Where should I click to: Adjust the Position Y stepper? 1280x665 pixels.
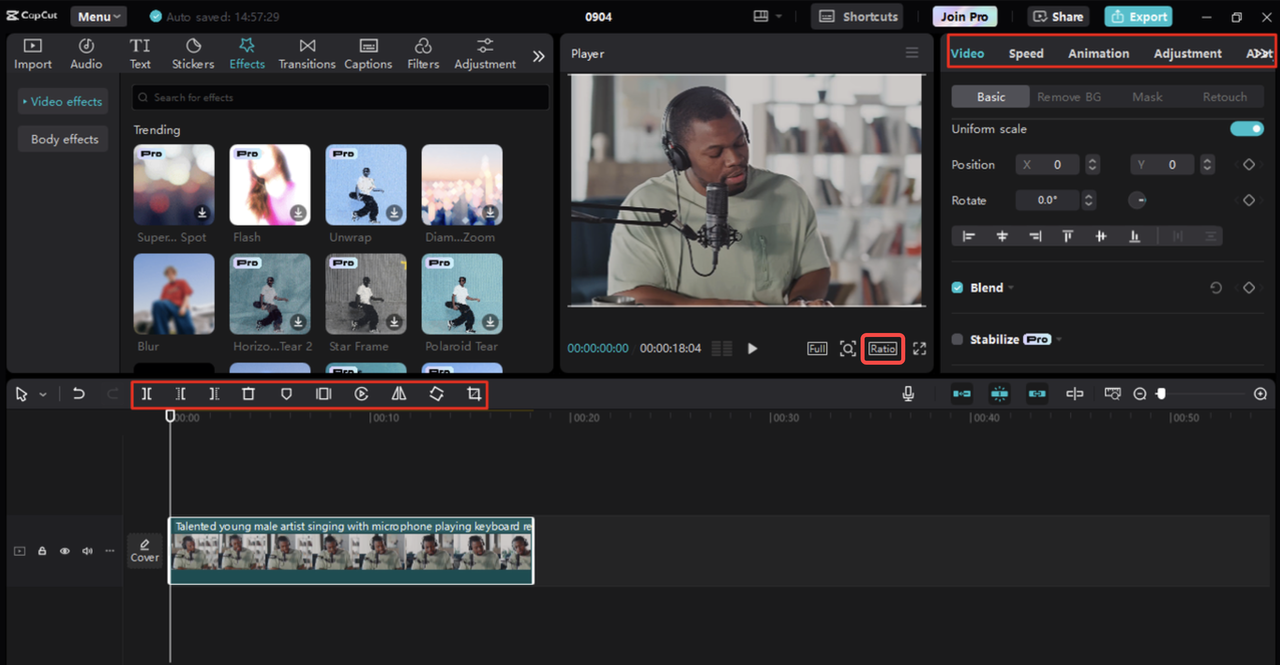coord(1208,165)
